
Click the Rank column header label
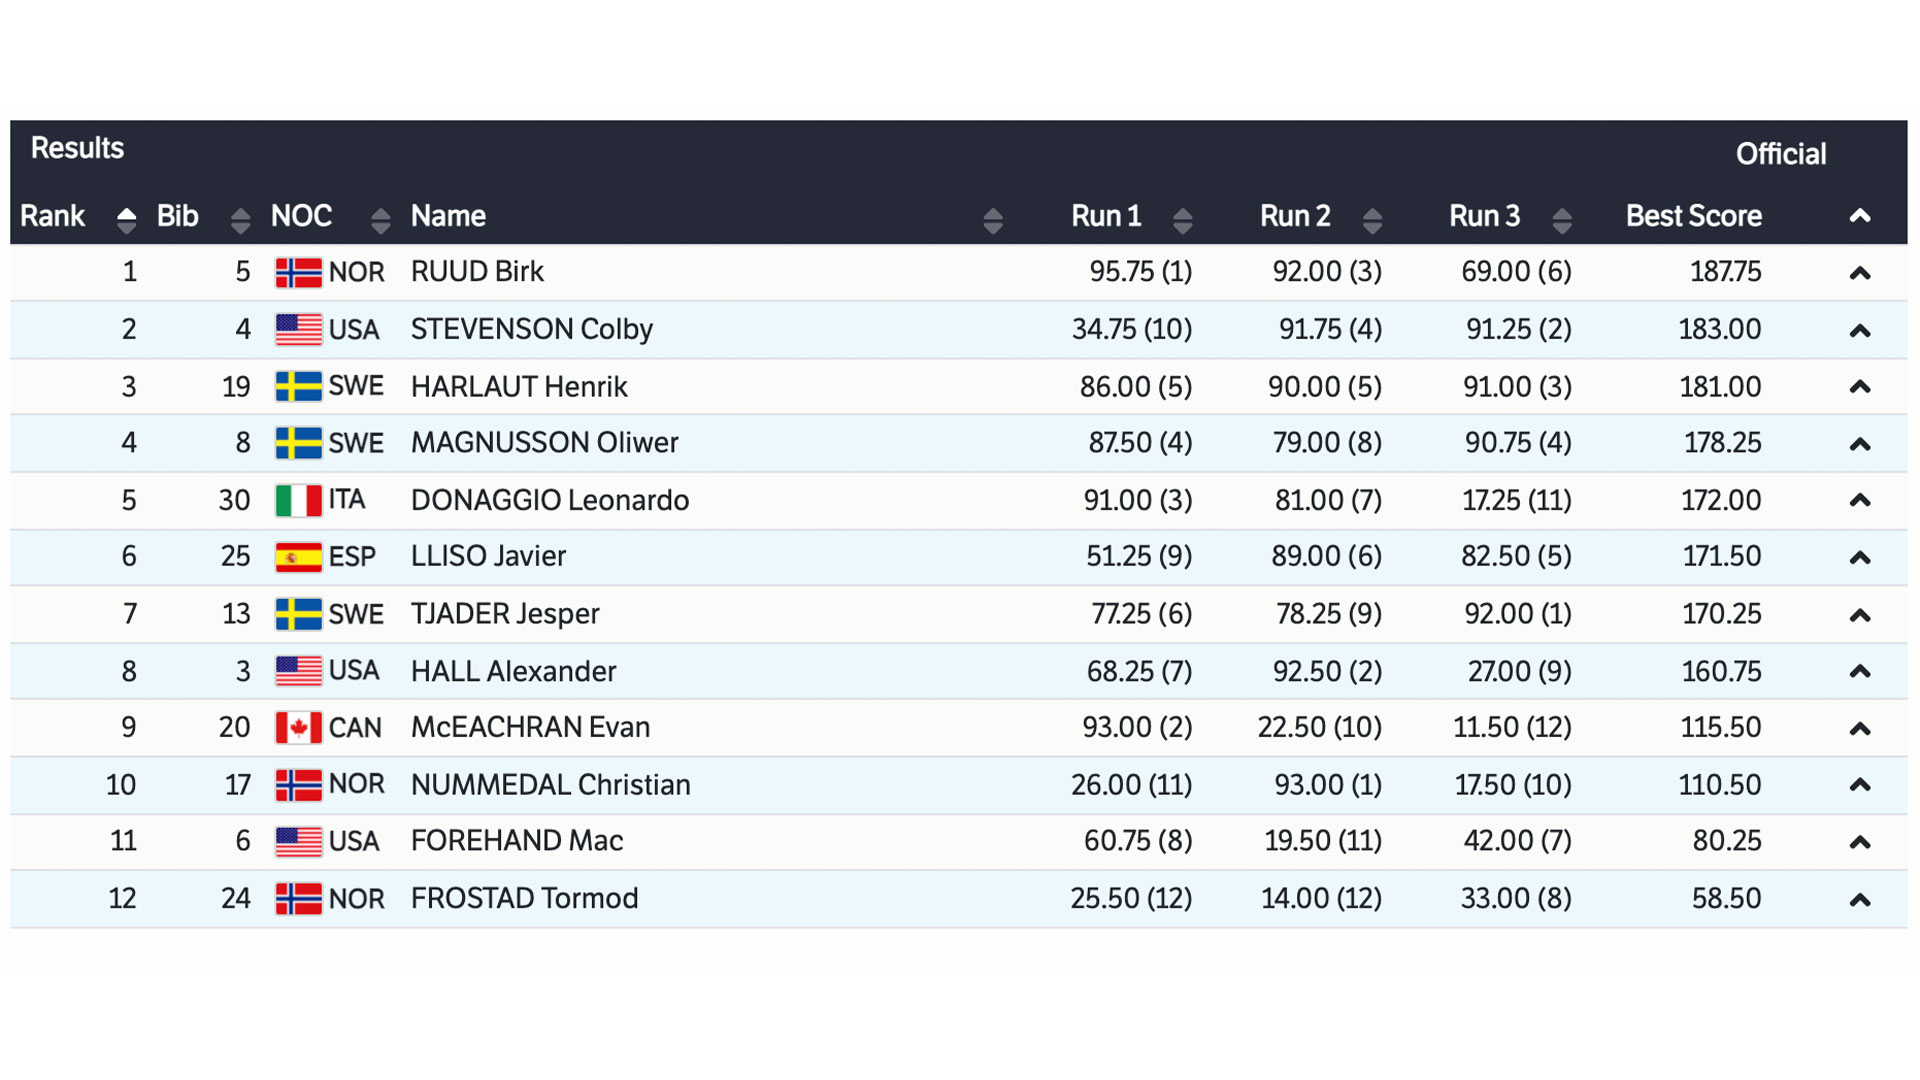(x=53, y=216)
